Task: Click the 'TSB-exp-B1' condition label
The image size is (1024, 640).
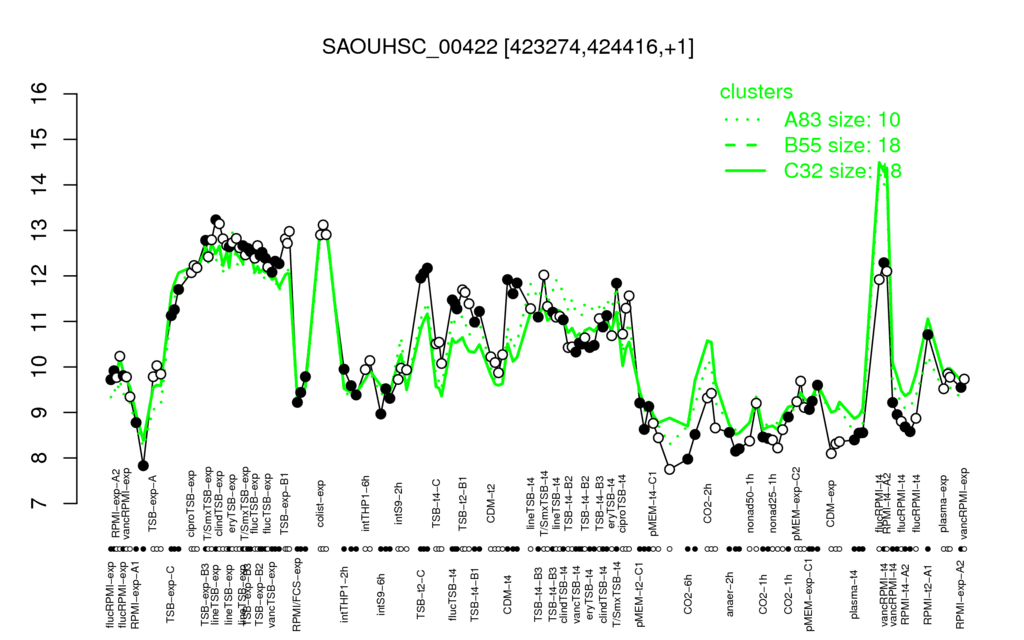Action: [x=285, y=502]
